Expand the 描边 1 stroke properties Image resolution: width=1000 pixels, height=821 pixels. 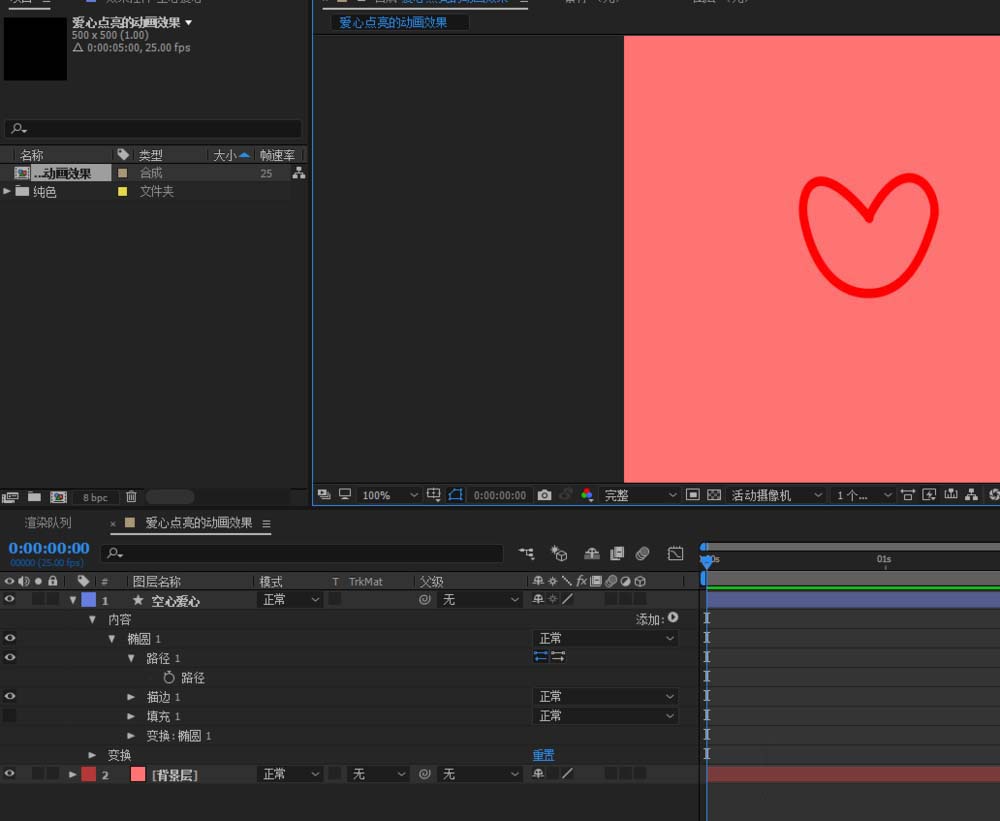131,697
